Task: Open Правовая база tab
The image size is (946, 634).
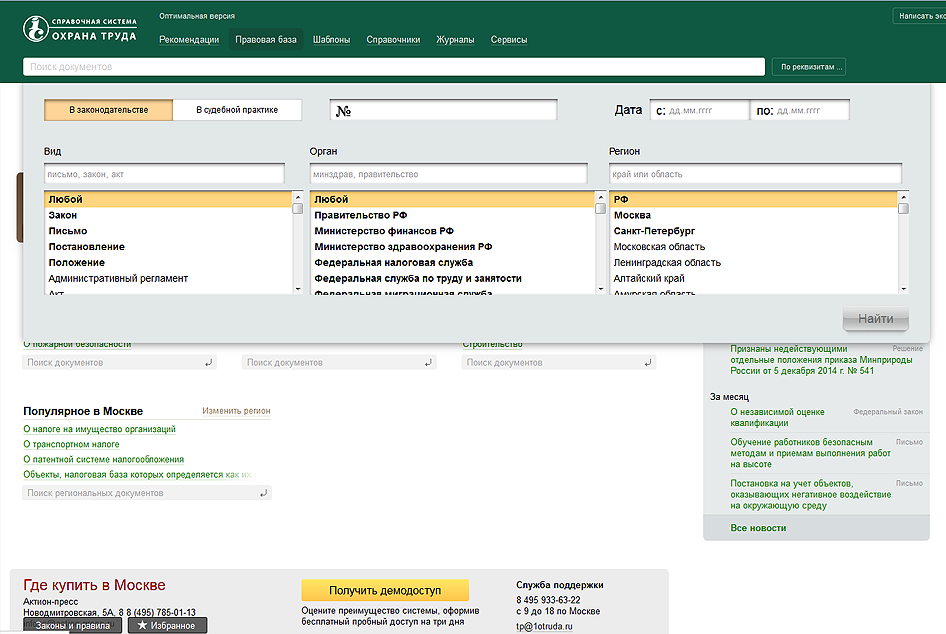Action: (265, 40)
